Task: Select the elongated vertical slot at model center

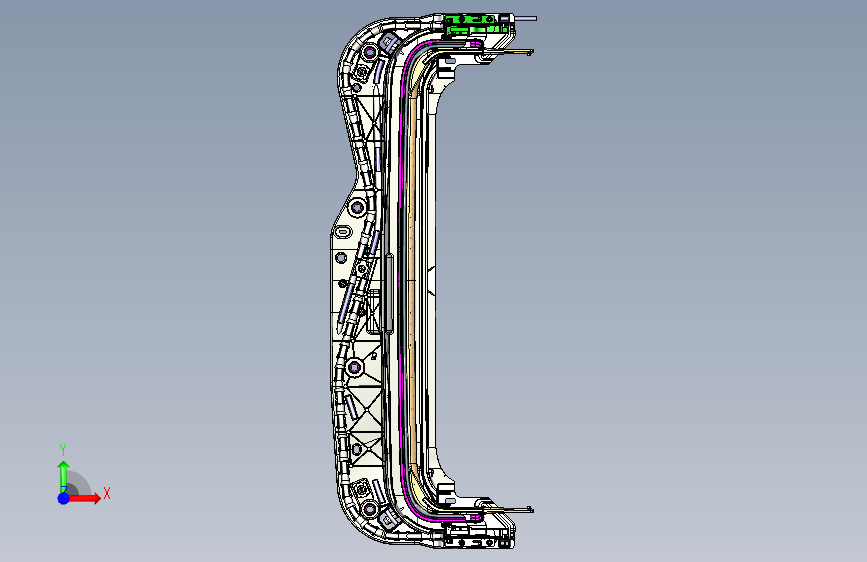Action: point(389,294)
